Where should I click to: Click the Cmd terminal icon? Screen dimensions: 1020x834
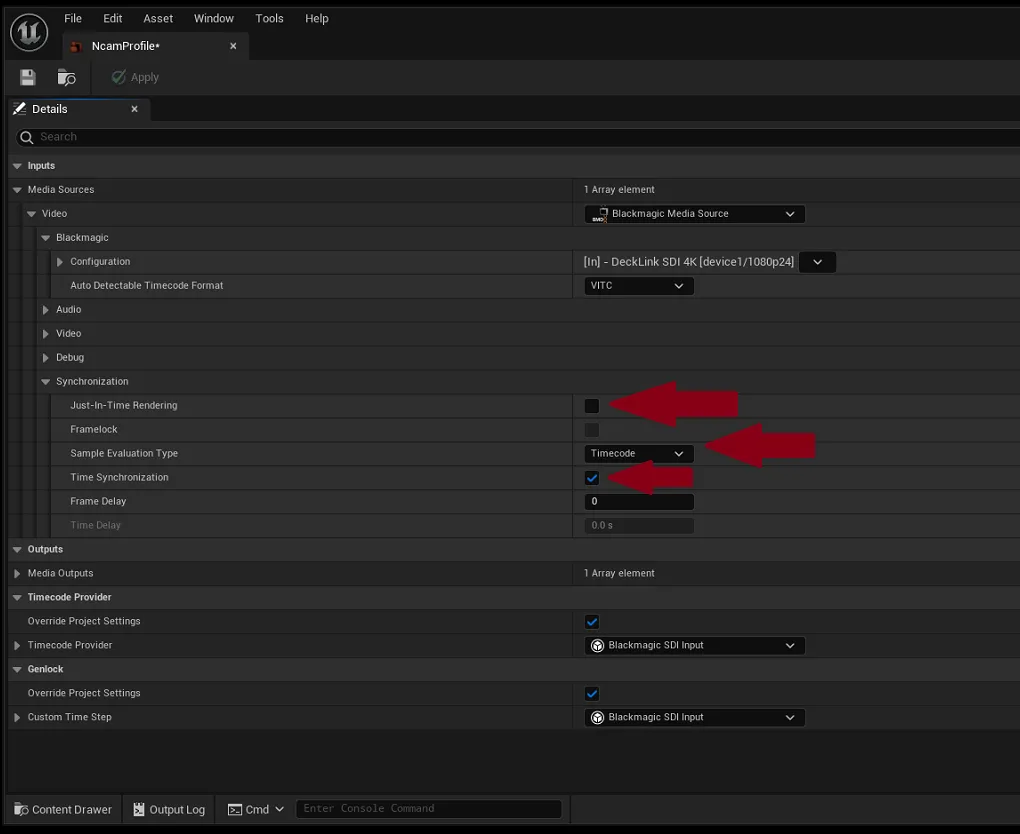pos(235,810)
